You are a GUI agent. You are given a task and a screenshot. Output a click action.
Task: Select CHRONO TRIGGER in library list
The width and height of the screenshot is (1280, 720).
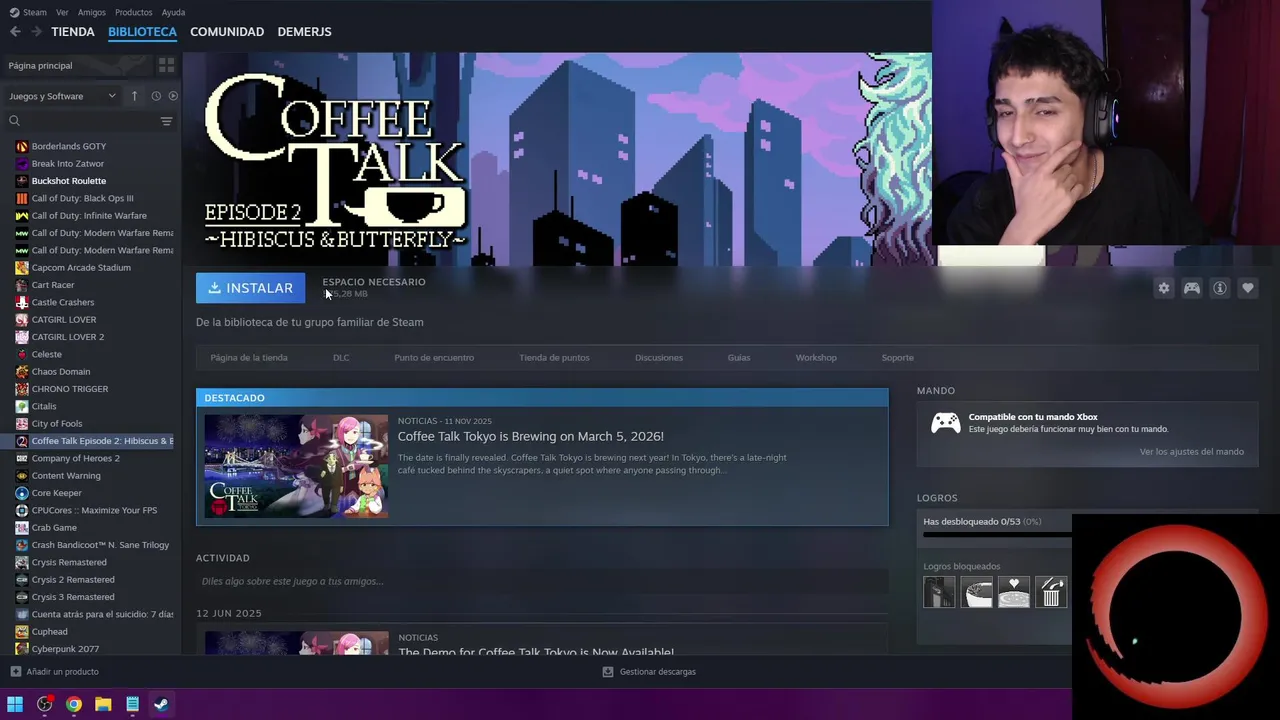click(x=69, y=389)
